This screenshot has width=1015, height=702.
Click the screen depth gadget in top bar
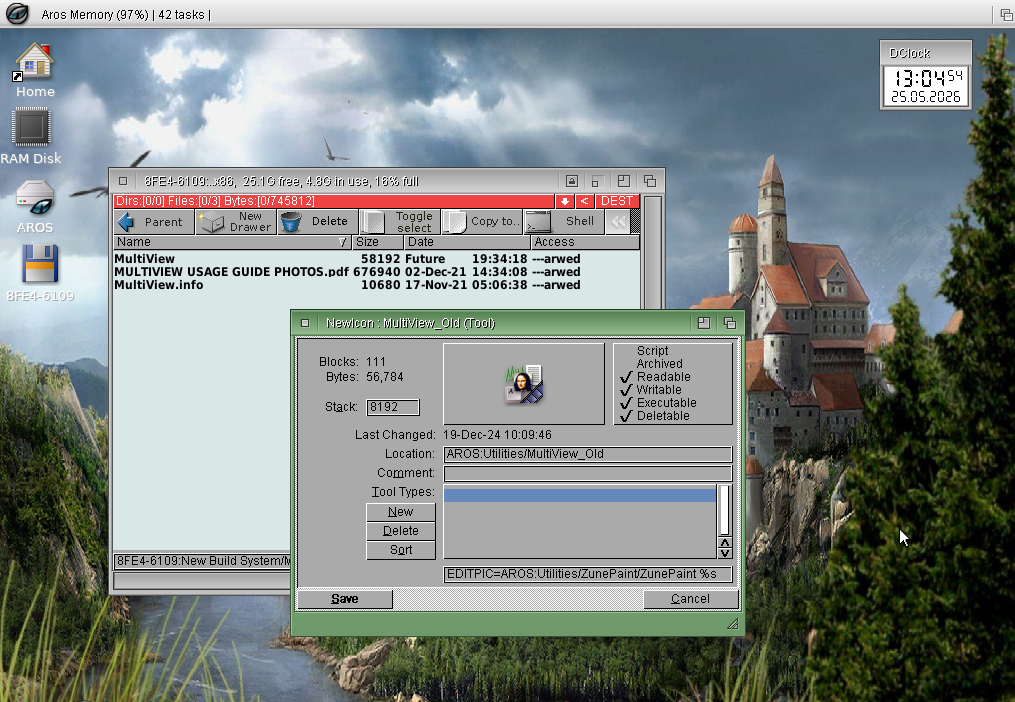tap(1006, 14)
